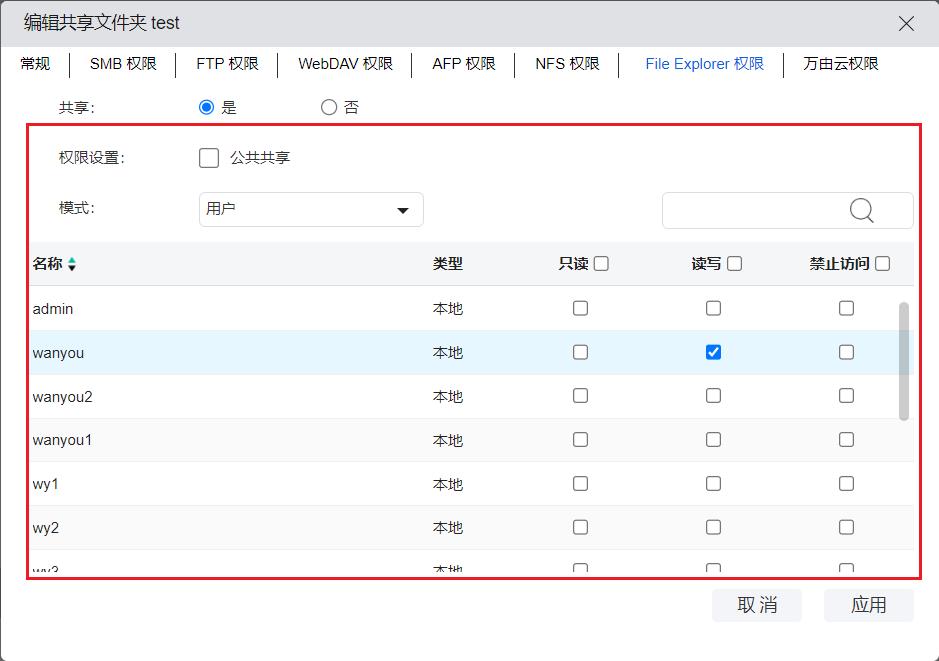Uncheck 读写 permission for wanyou
Screen dimensions: 939x661
coord(713,352)
